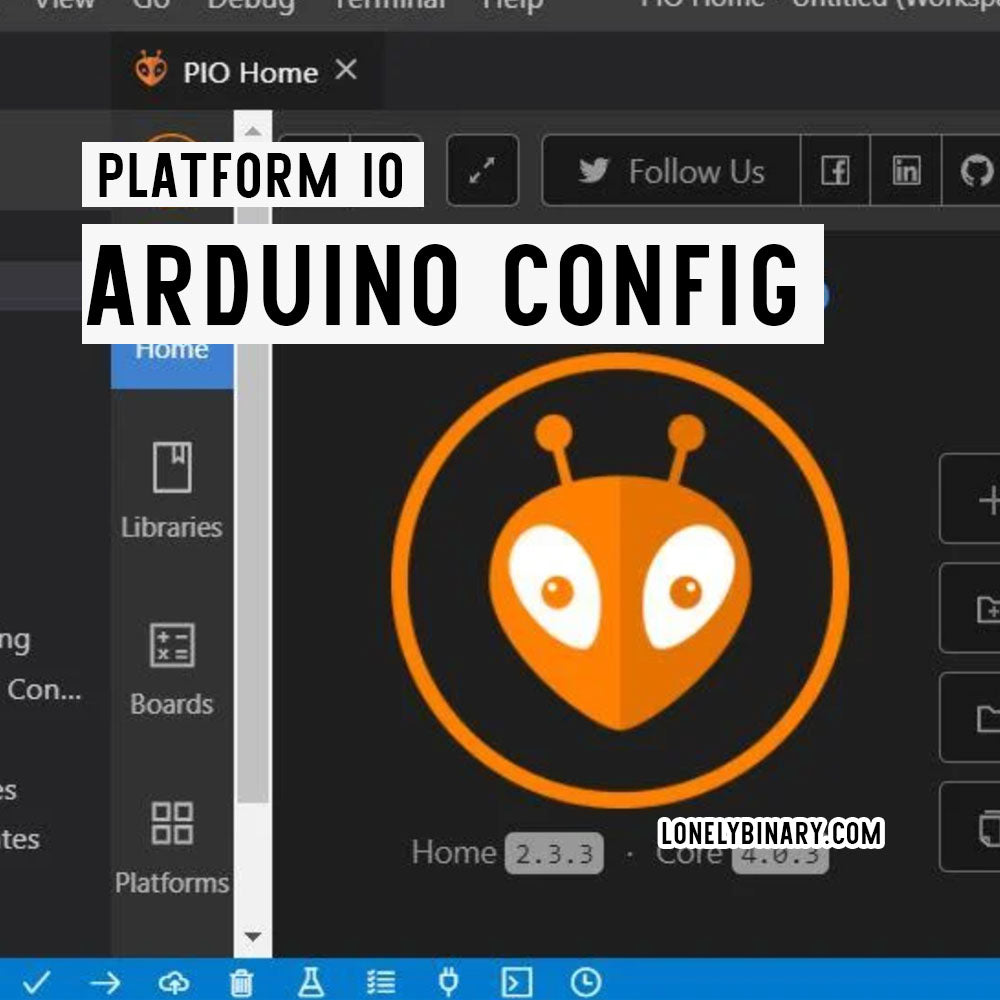Viewport: 1000px width, 1000px height.
Task: Close the PIO Home tab
Action: (345, 70)
